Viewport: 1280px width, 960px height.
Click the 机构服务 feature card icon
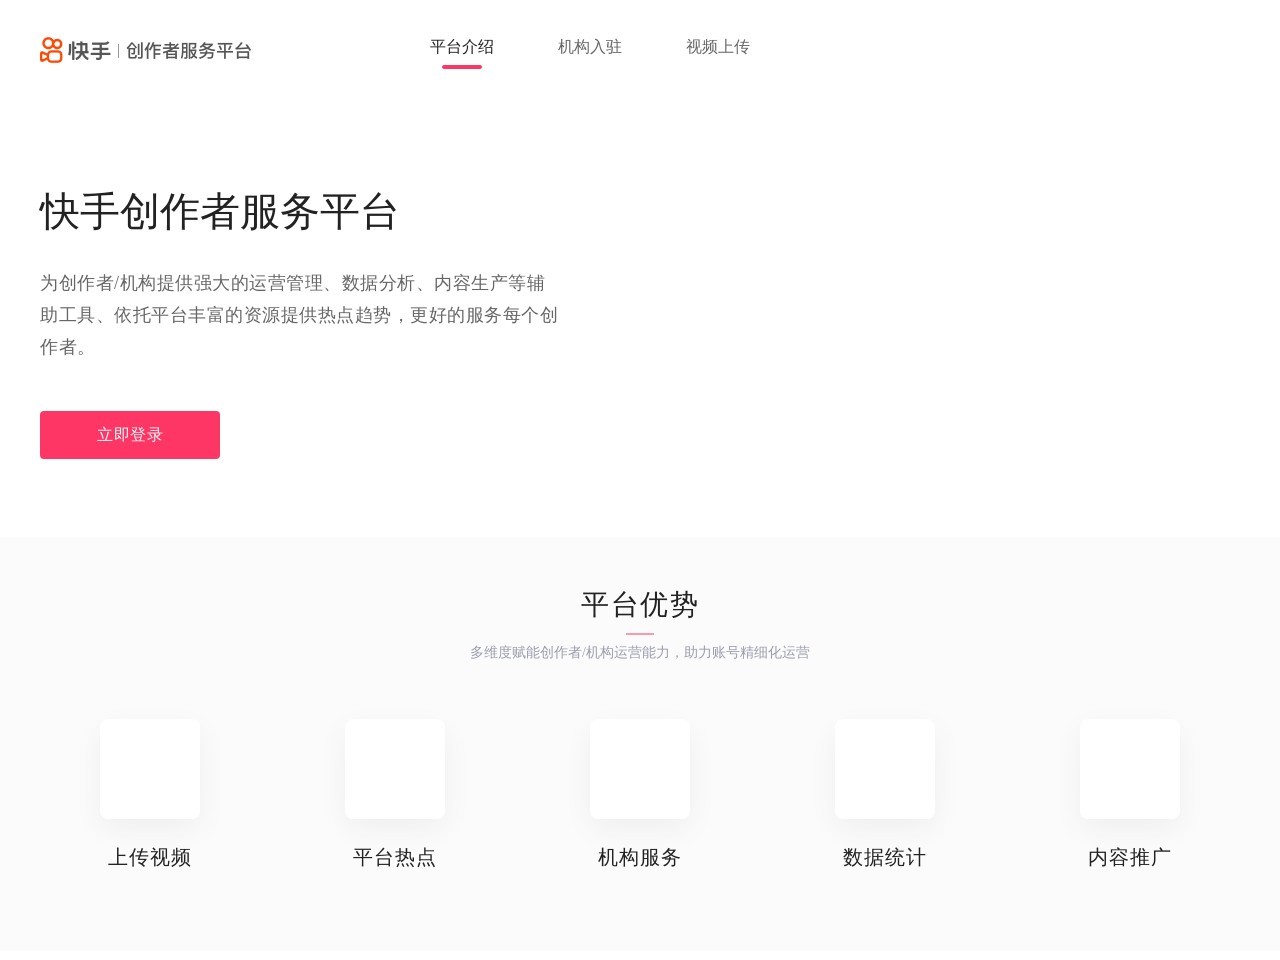[640, 769]
